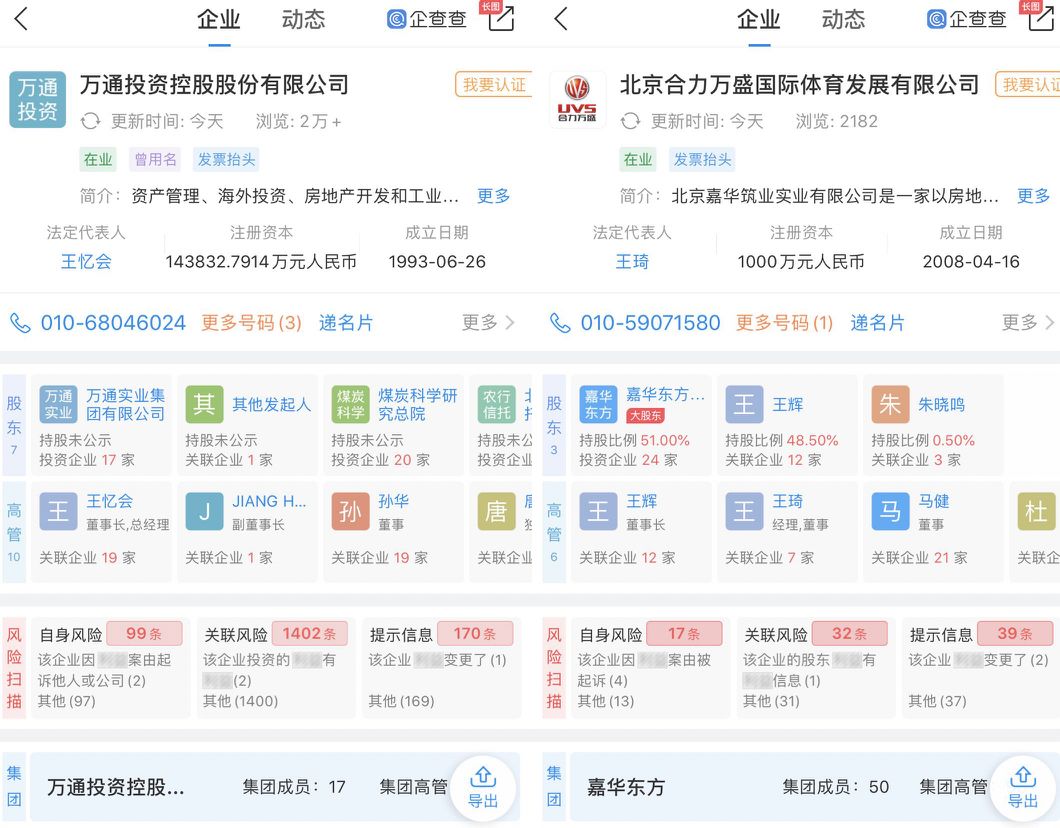The height and width of the screenshot is (828, 1060).
Task: Open 杜 executive avatar on right page
Action: coord(1036,511)
